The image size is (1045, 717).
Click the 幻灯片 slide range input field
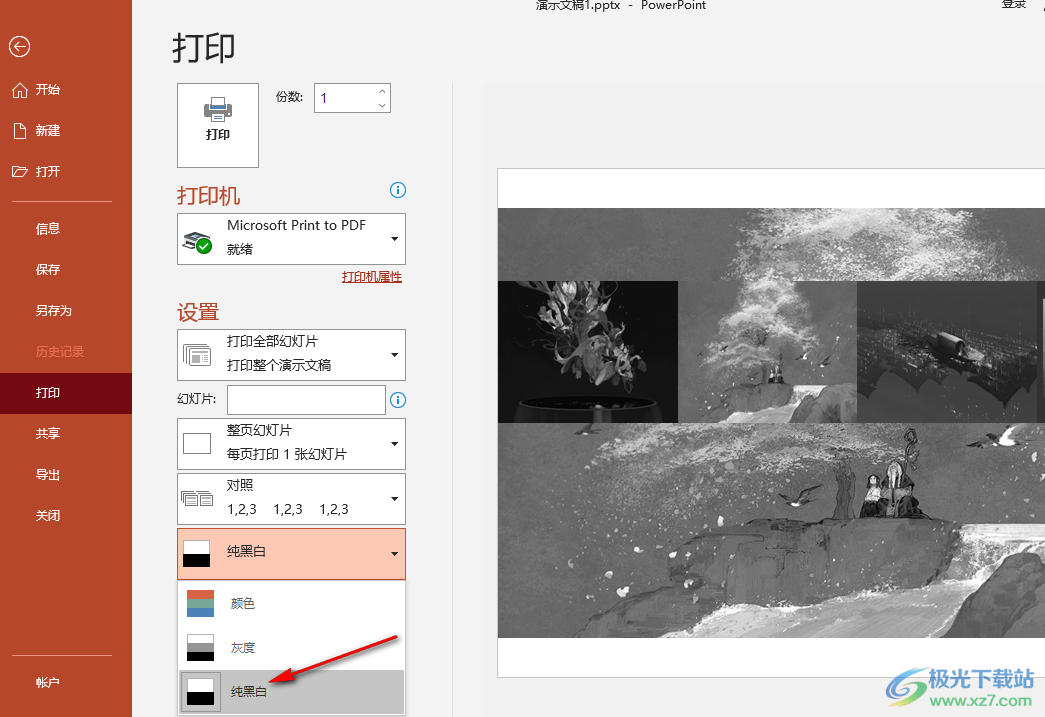[x=306, y=400]
